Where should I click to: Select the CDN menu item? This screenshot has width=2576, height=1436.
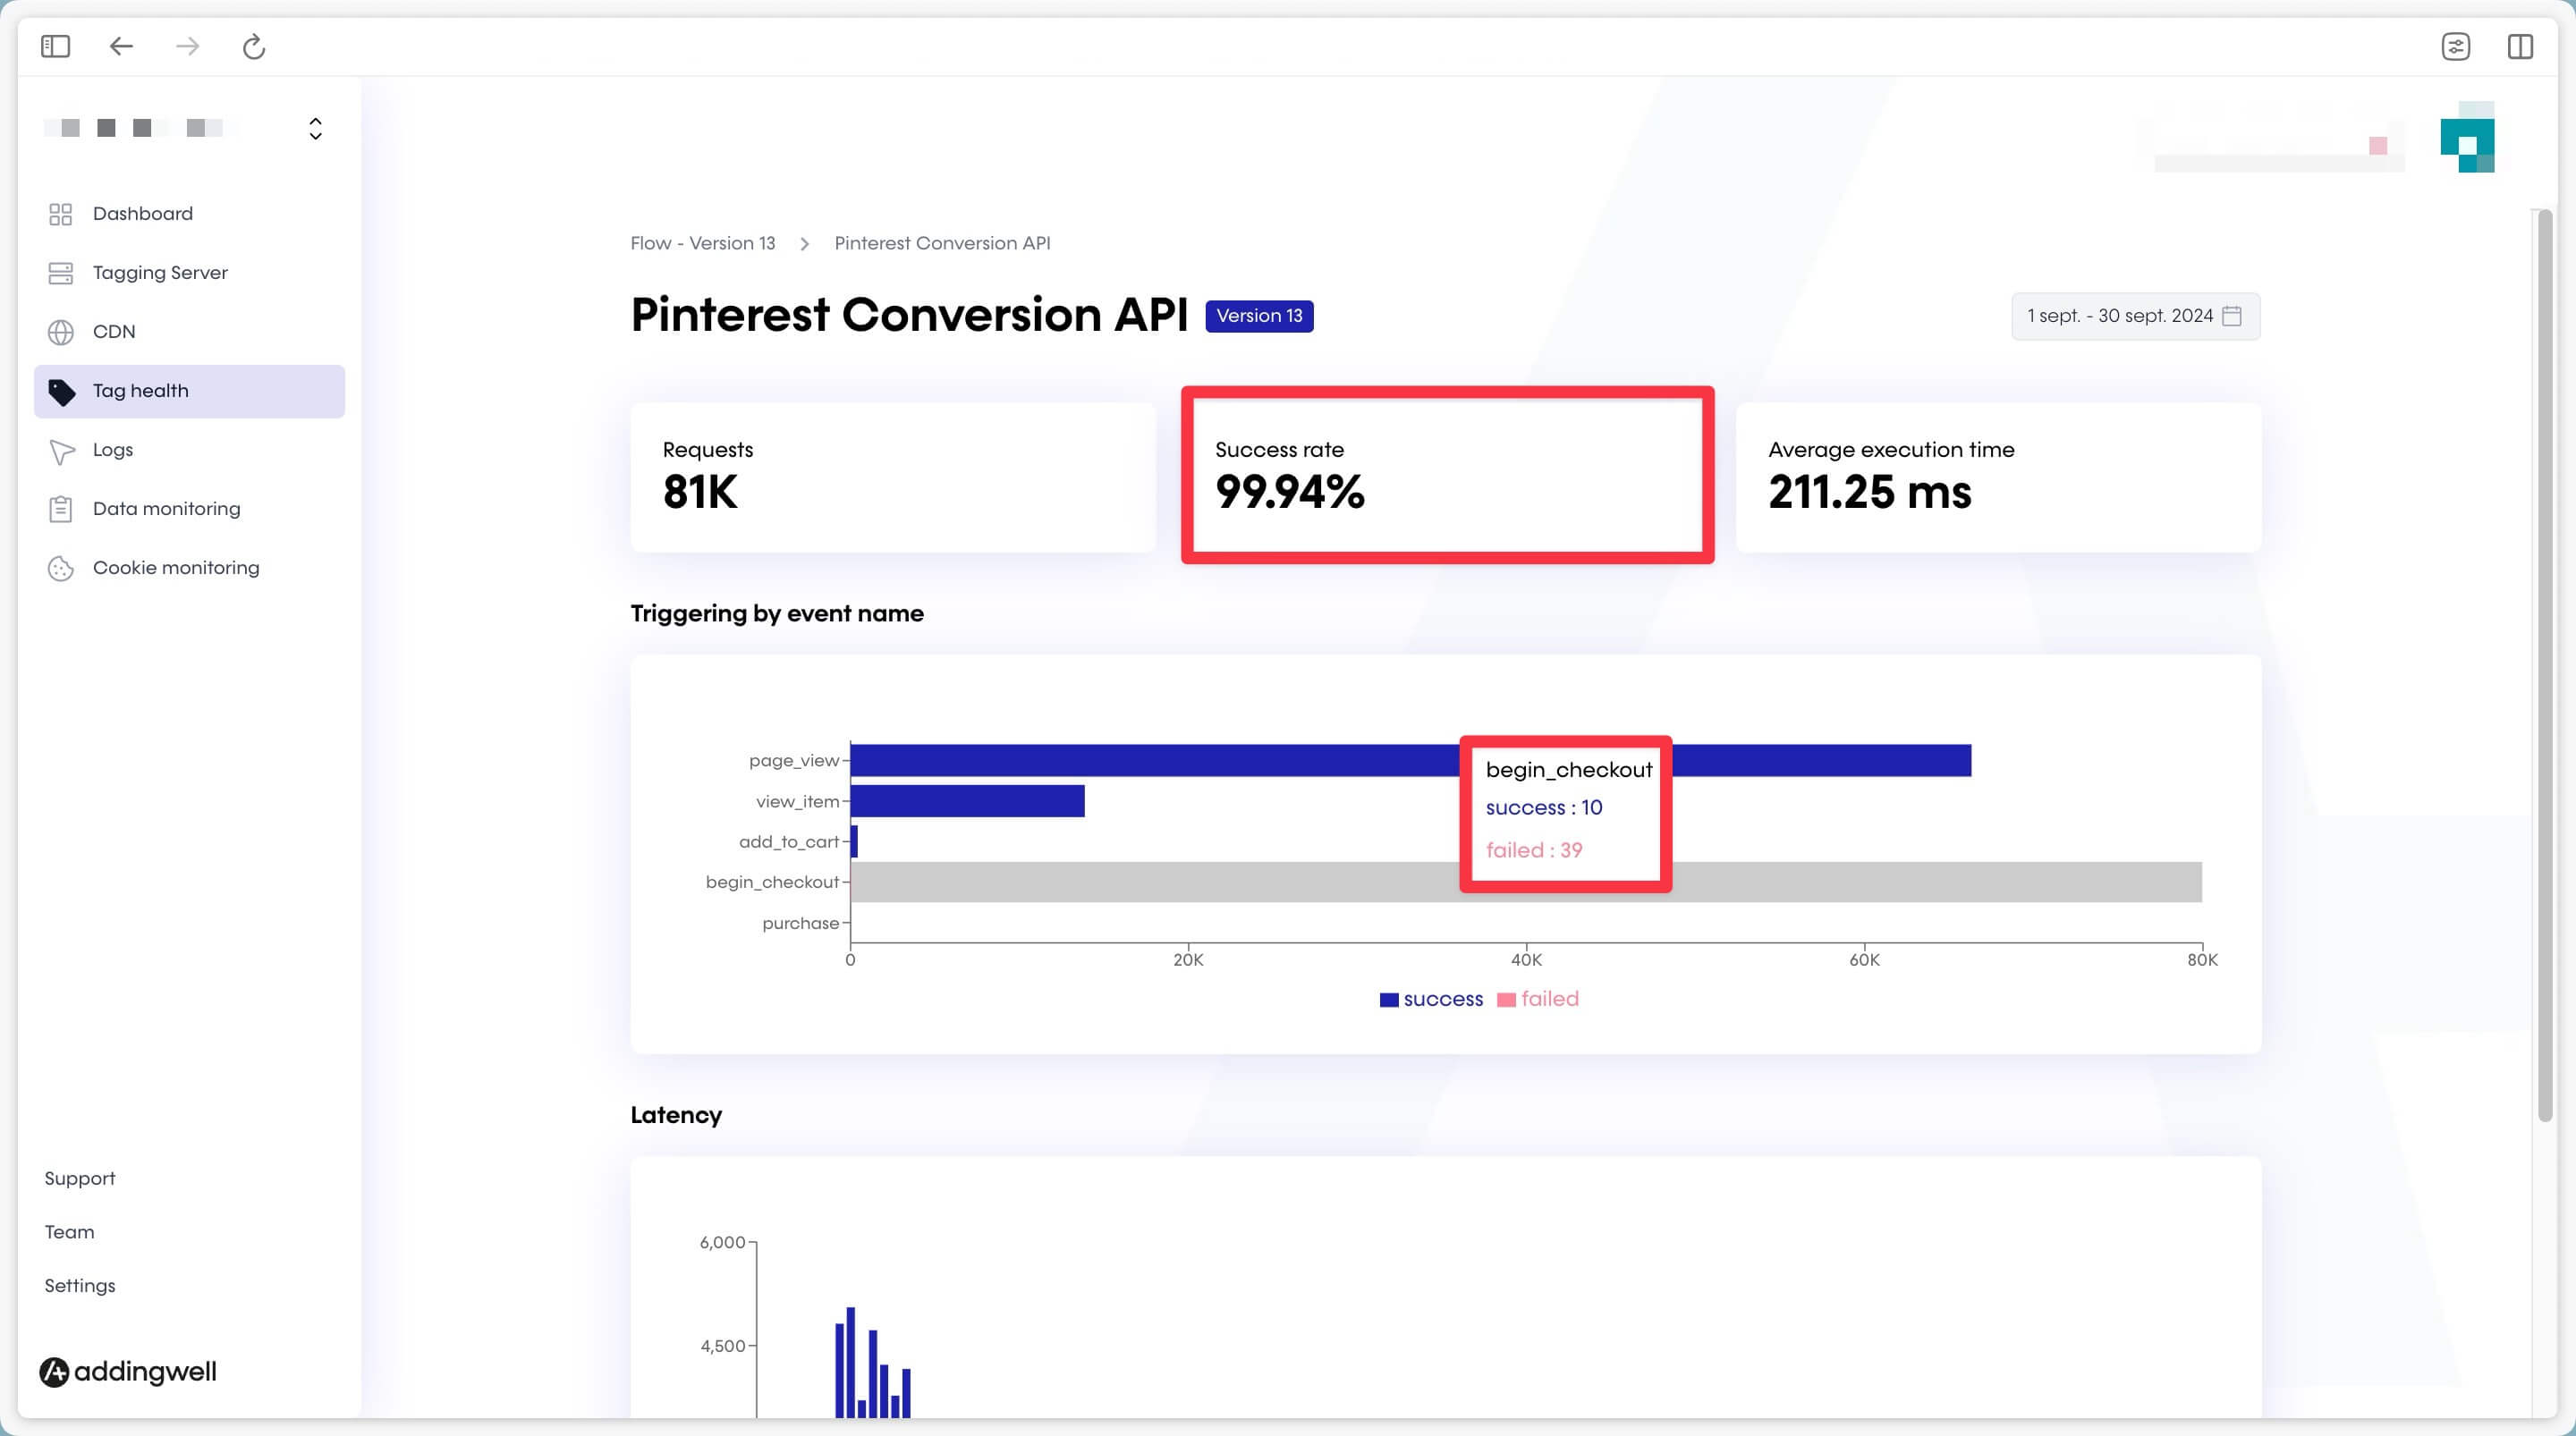[114, 331]
